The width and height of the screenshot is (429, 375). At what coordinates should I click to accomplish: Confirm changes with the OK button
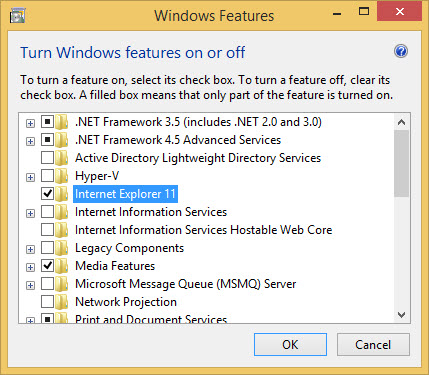(290, 345)
